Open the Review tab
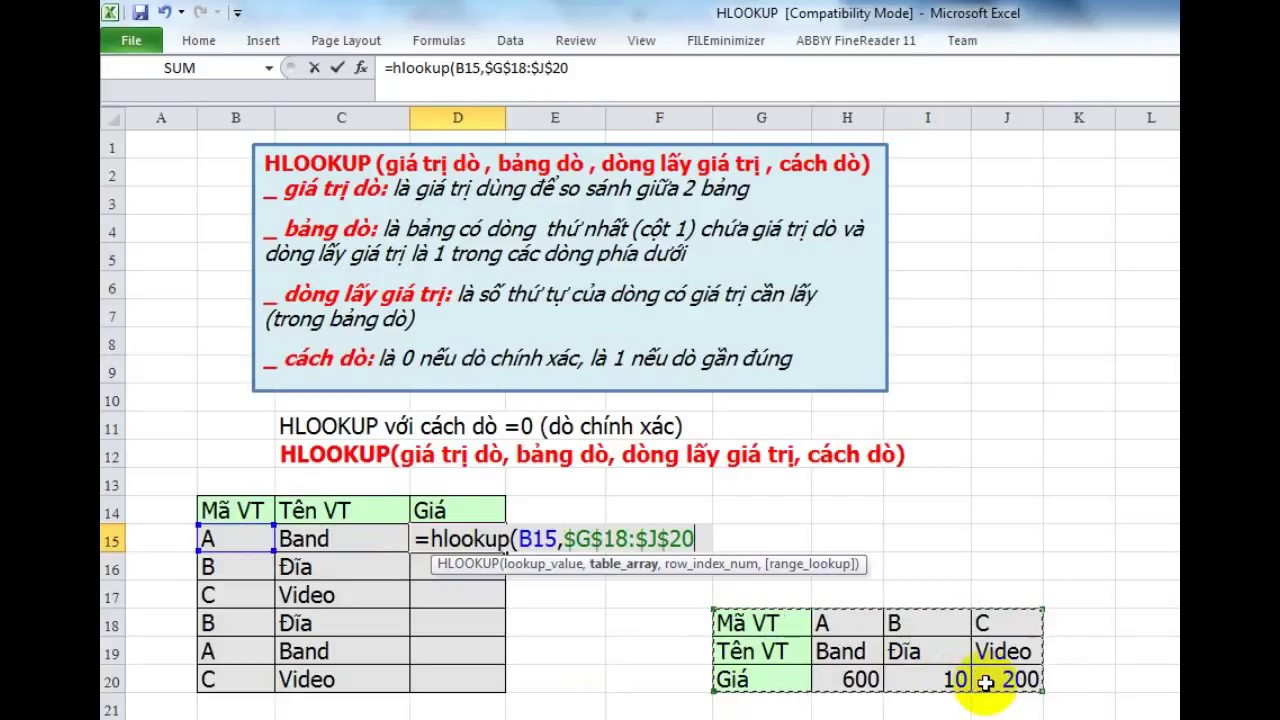This screenshot has width=1280, height=720. 576,41
